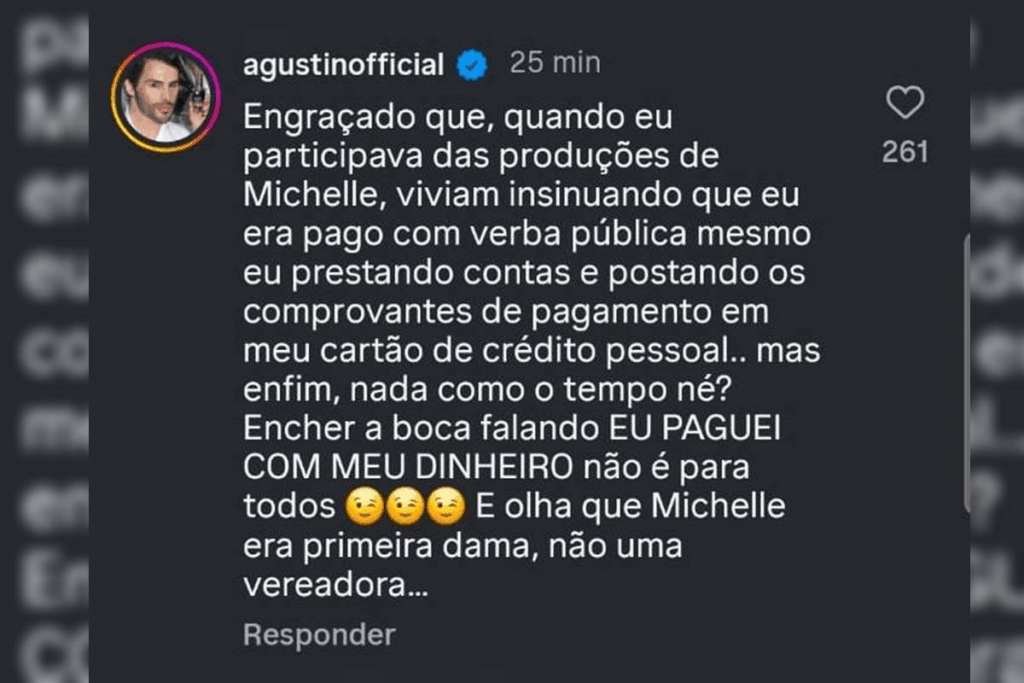Screen dimensions: 1024x683
Task: View who liked via the 261 count
Action: [x=905, y=152]
